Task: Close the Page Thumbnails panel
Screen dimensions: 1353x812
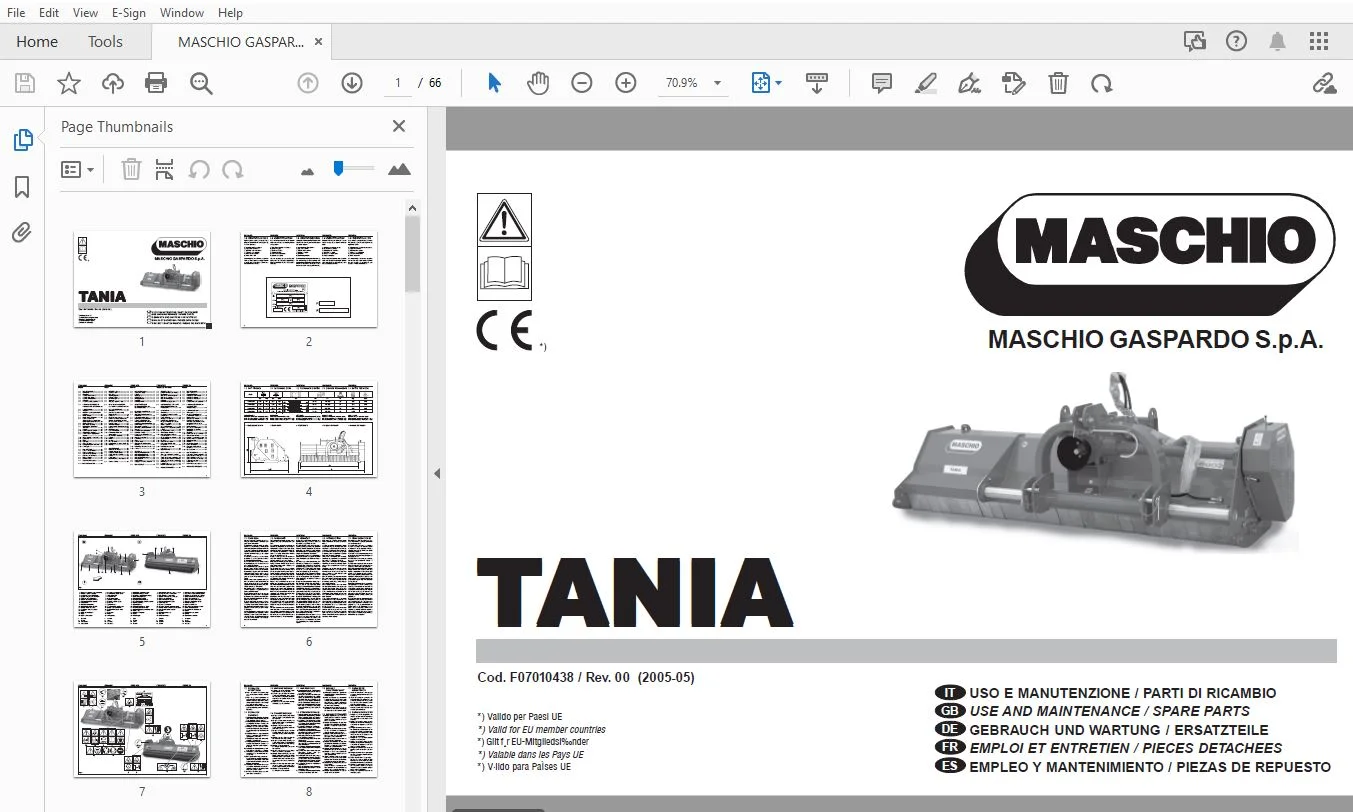Action: point(399,126)
